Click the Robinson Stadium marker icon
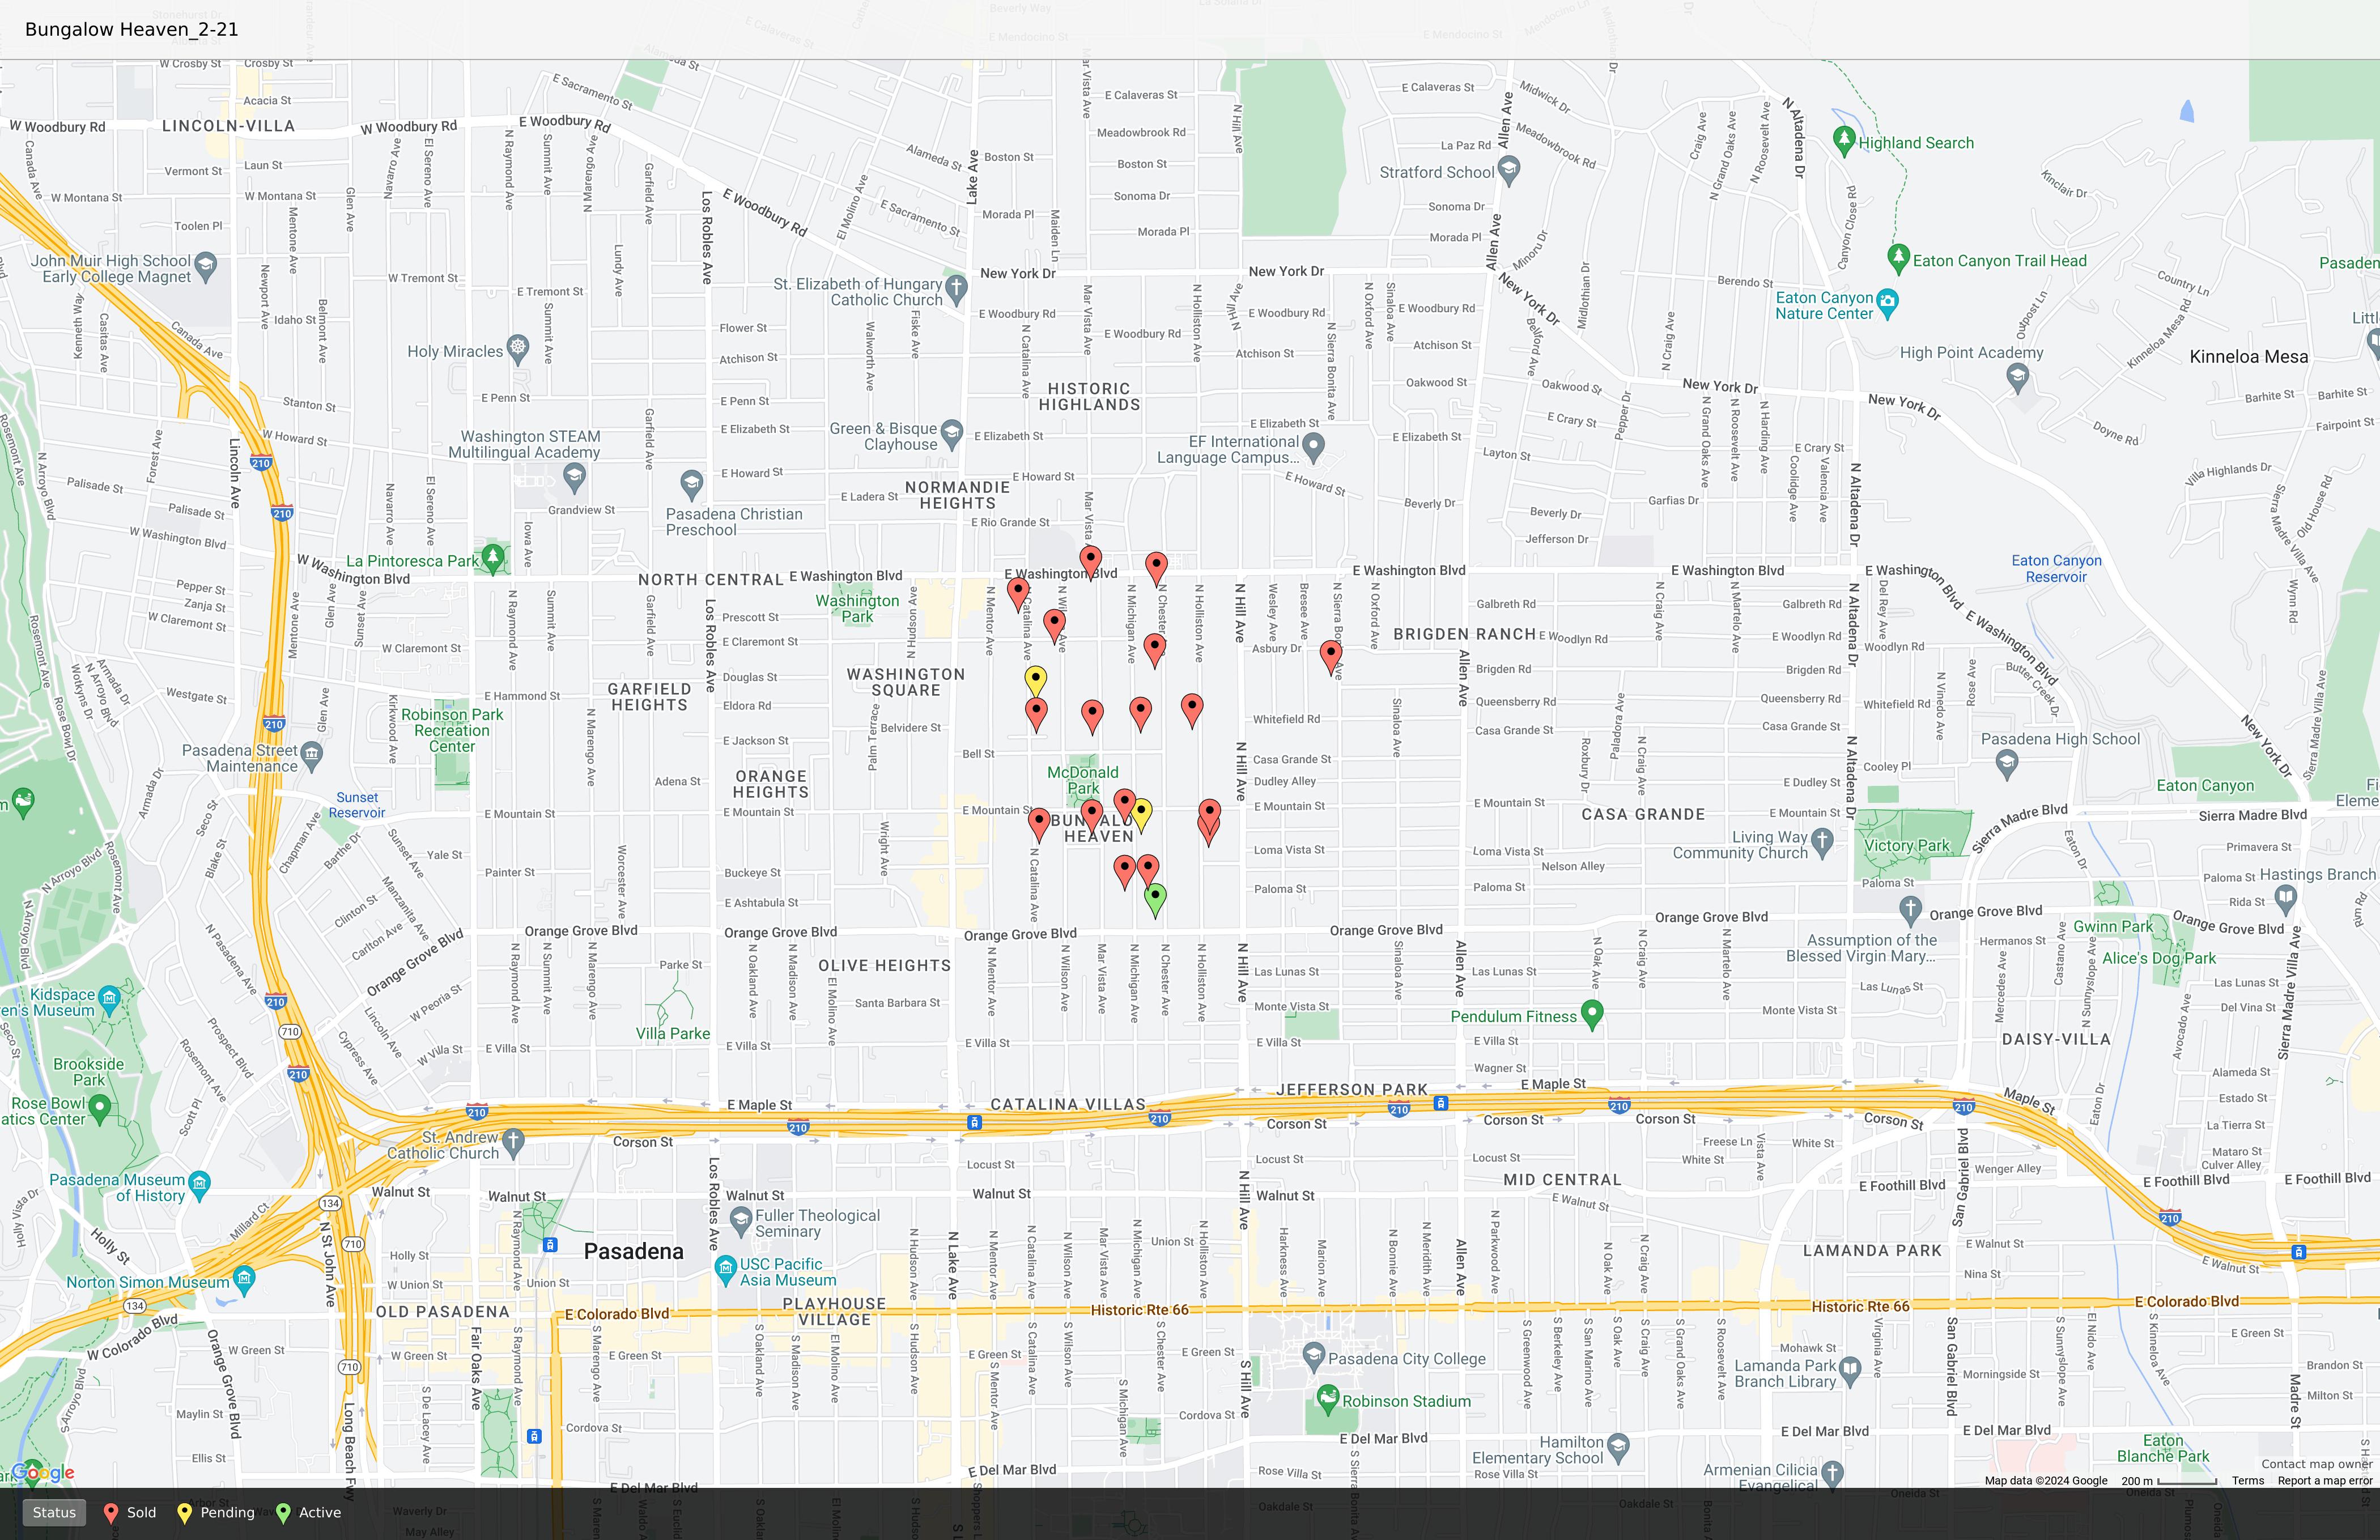 1327,1398
